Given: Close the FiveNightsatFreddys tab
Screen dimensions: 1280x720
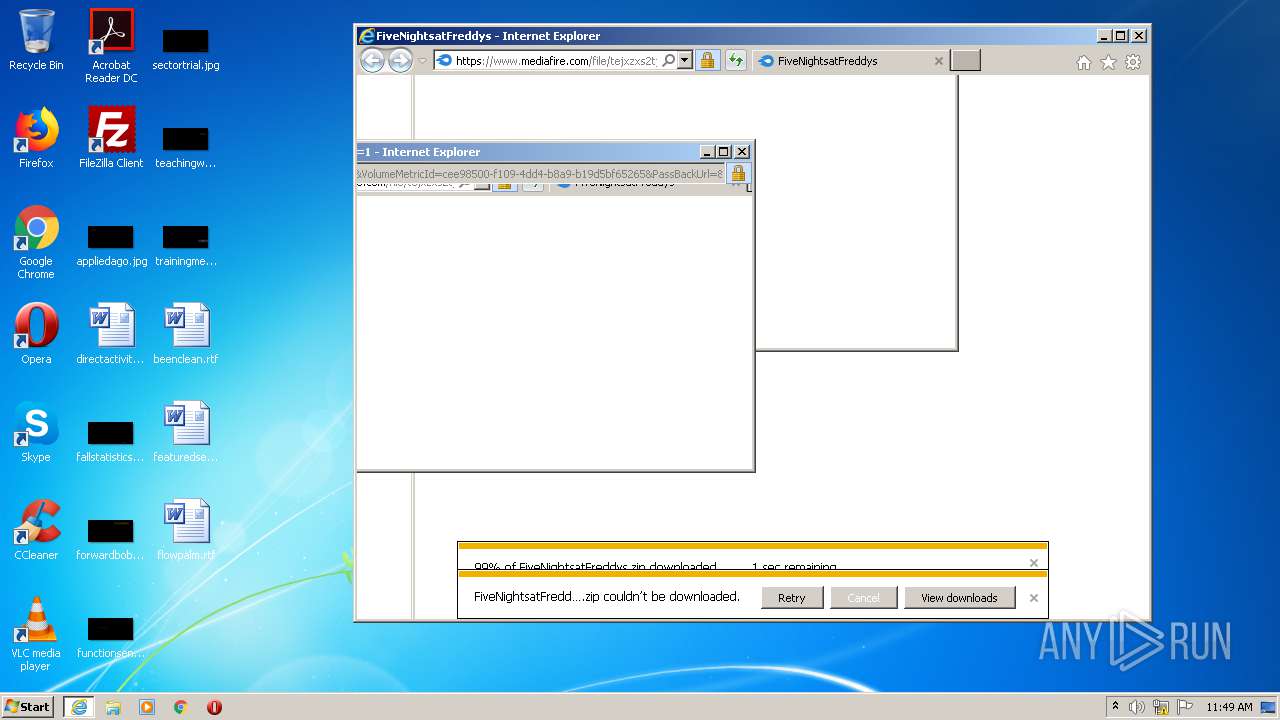Looking at the screenshot, I should (x=938, y=61).
